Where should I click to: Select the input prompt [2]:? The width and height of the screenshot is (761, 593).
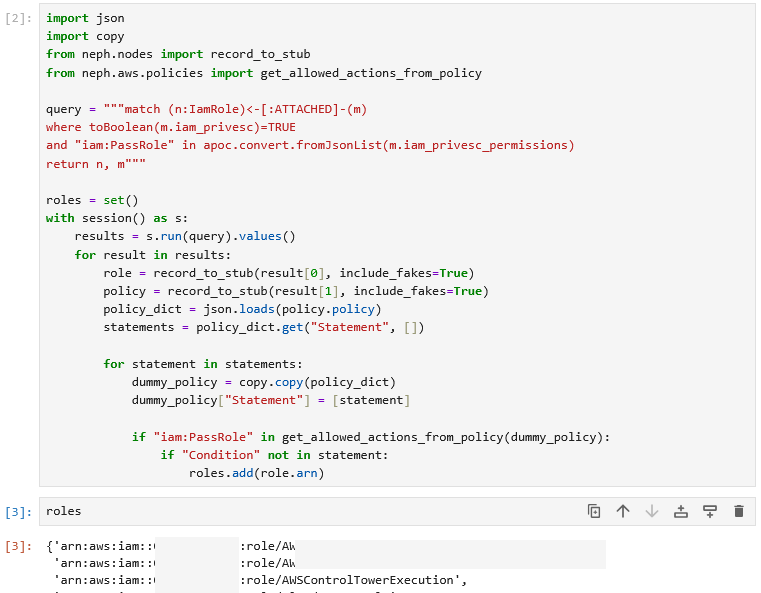coord(18,18)
